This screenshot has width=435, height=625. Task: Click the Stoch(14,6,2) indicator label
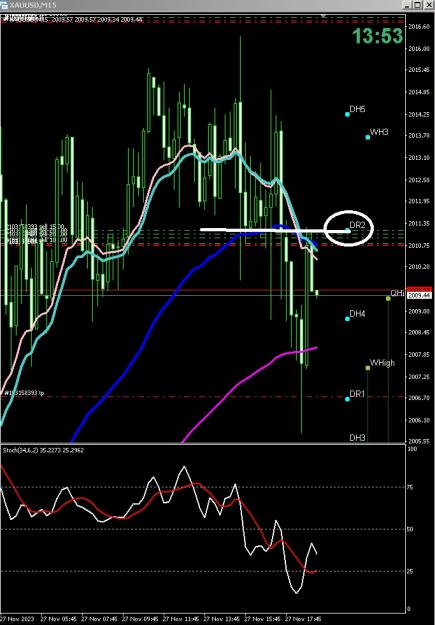point(43,450)
